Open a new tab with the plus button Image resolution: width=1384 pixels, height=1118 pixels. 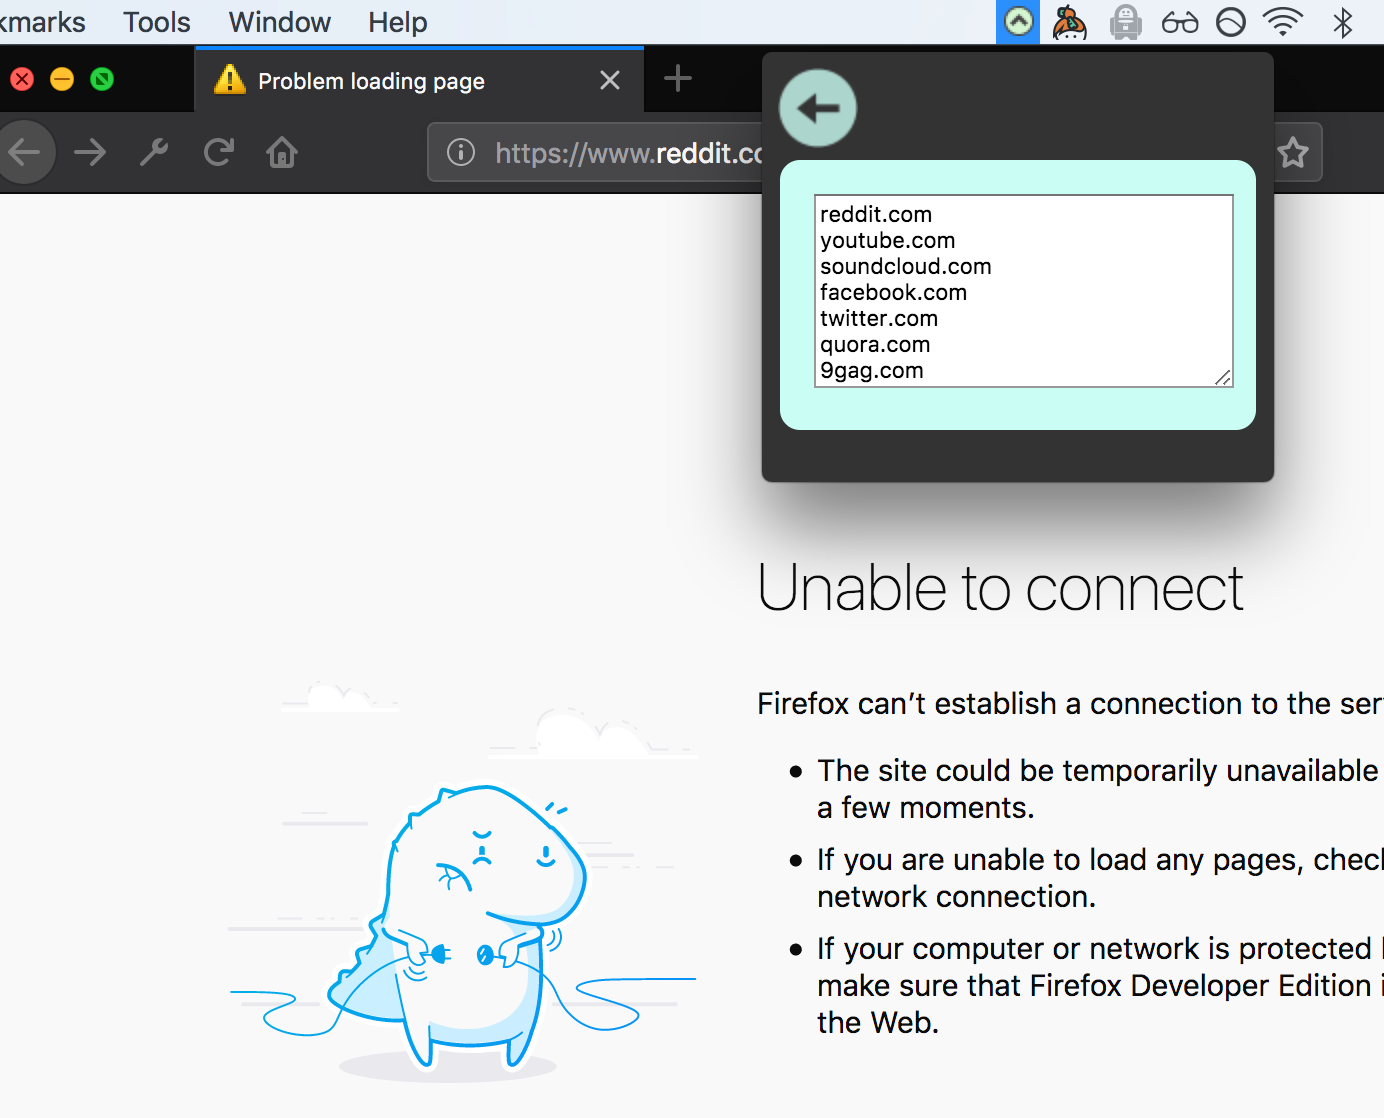[678, 78]
